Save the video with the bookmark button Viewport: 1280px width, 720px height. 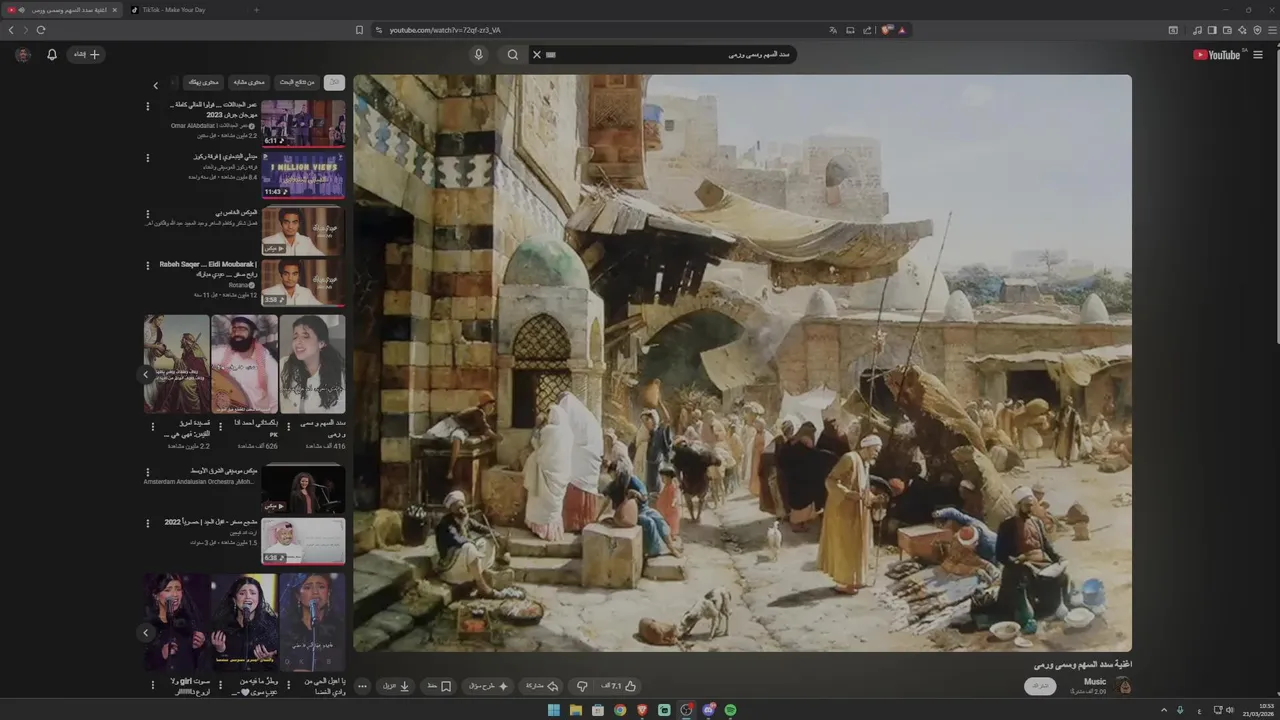[439, 686]
